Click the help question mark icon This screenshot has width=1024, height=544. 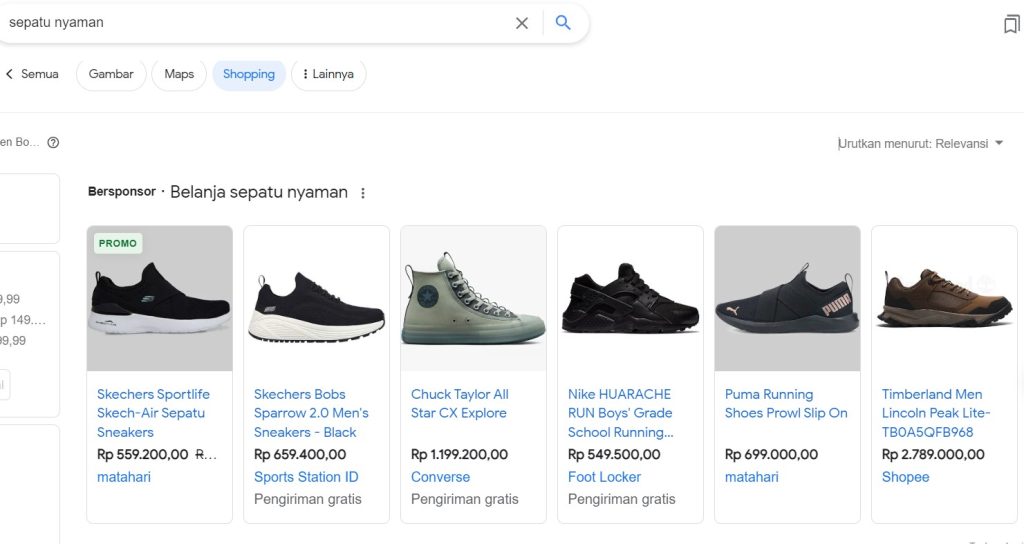click(54, 142)
